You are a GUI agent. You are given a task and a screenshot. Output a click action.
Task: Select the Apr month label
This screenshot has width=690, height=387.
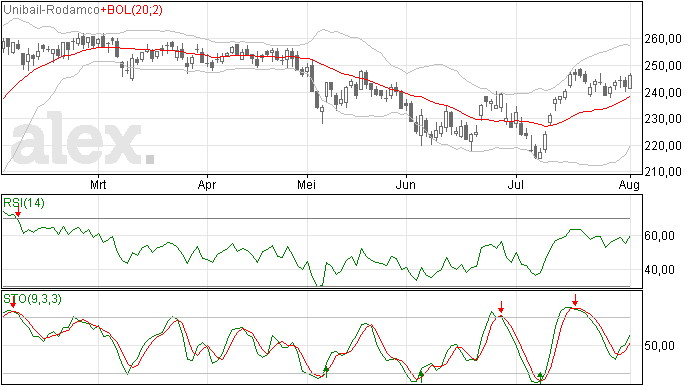(206, 184)
